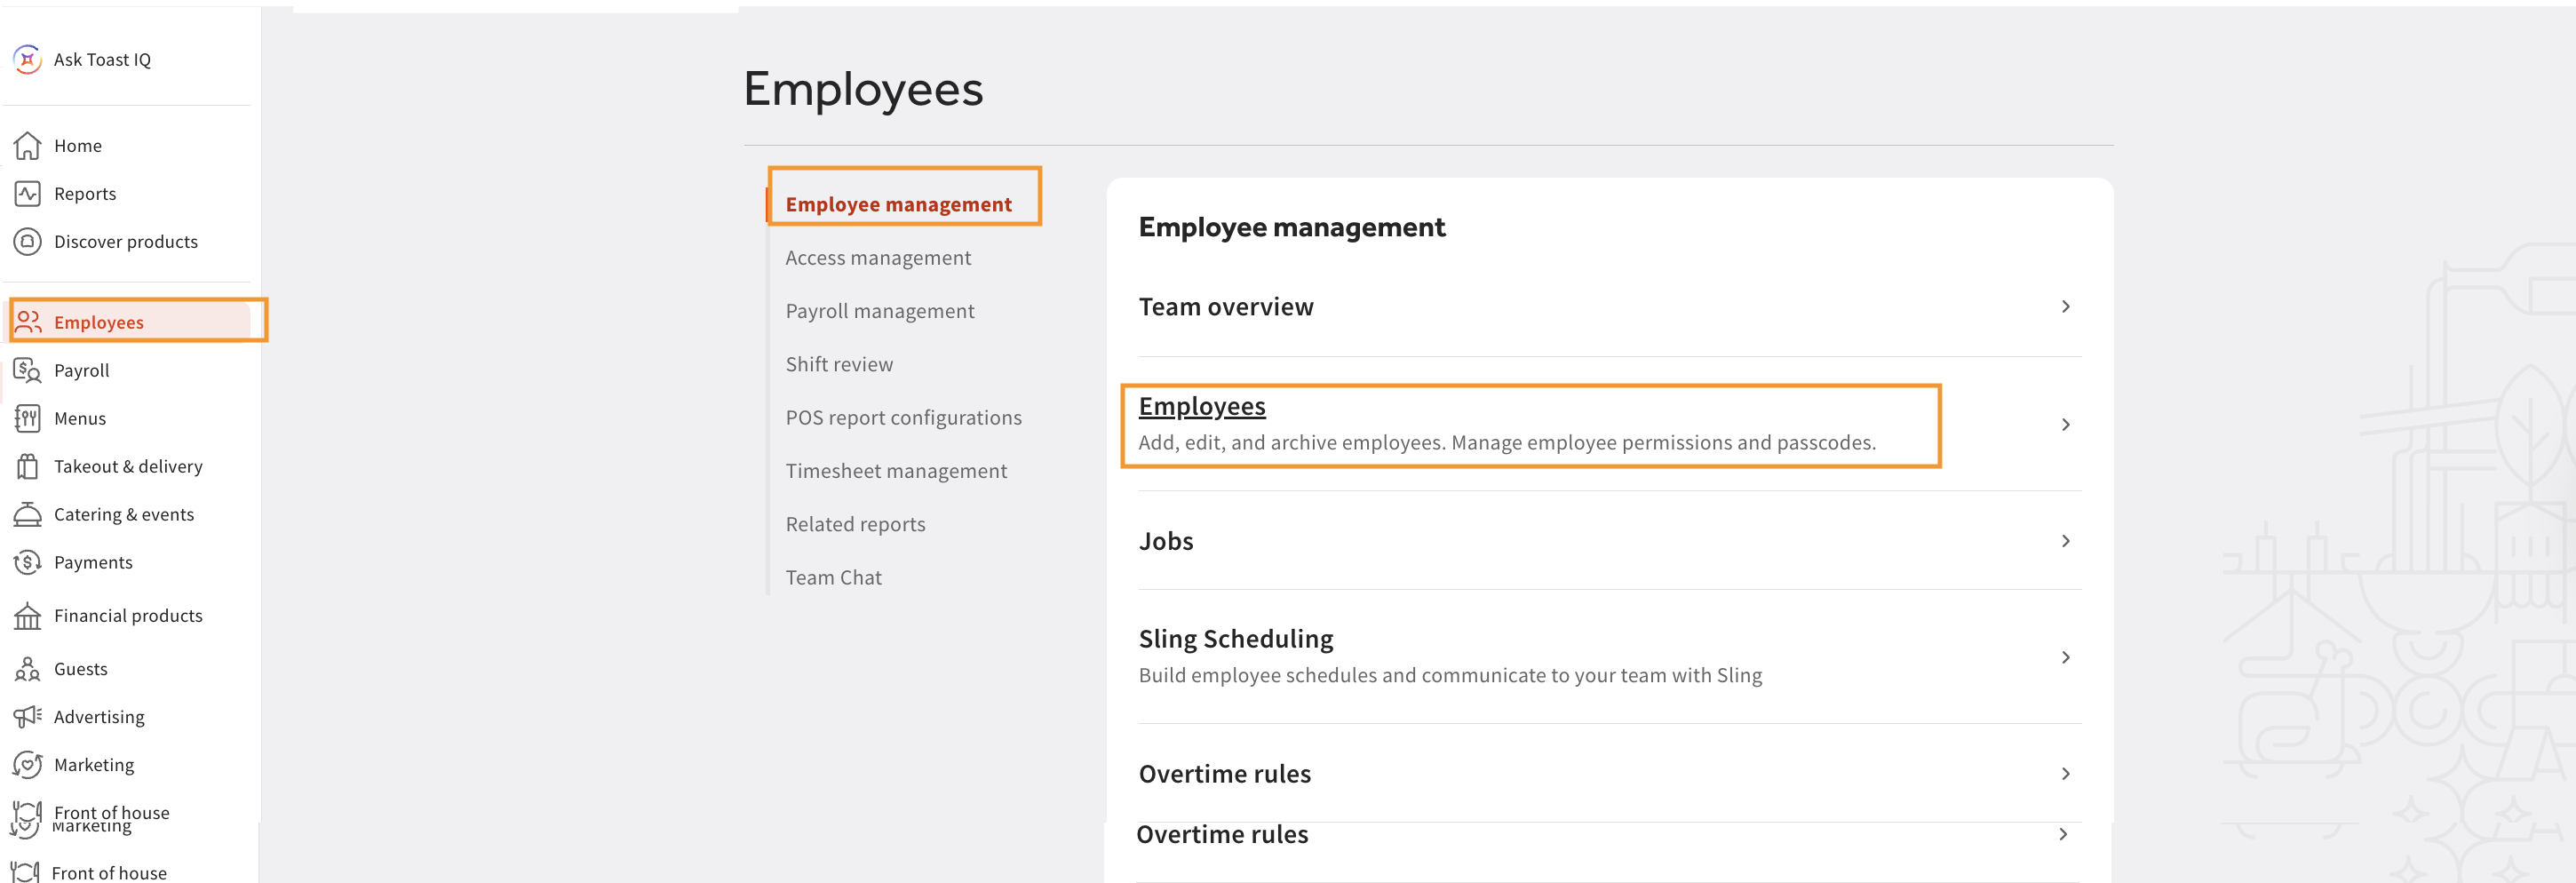This screenshot has height=883, width=2576.
Task: Open the Shift review section
Action: [x=838, y=365]
